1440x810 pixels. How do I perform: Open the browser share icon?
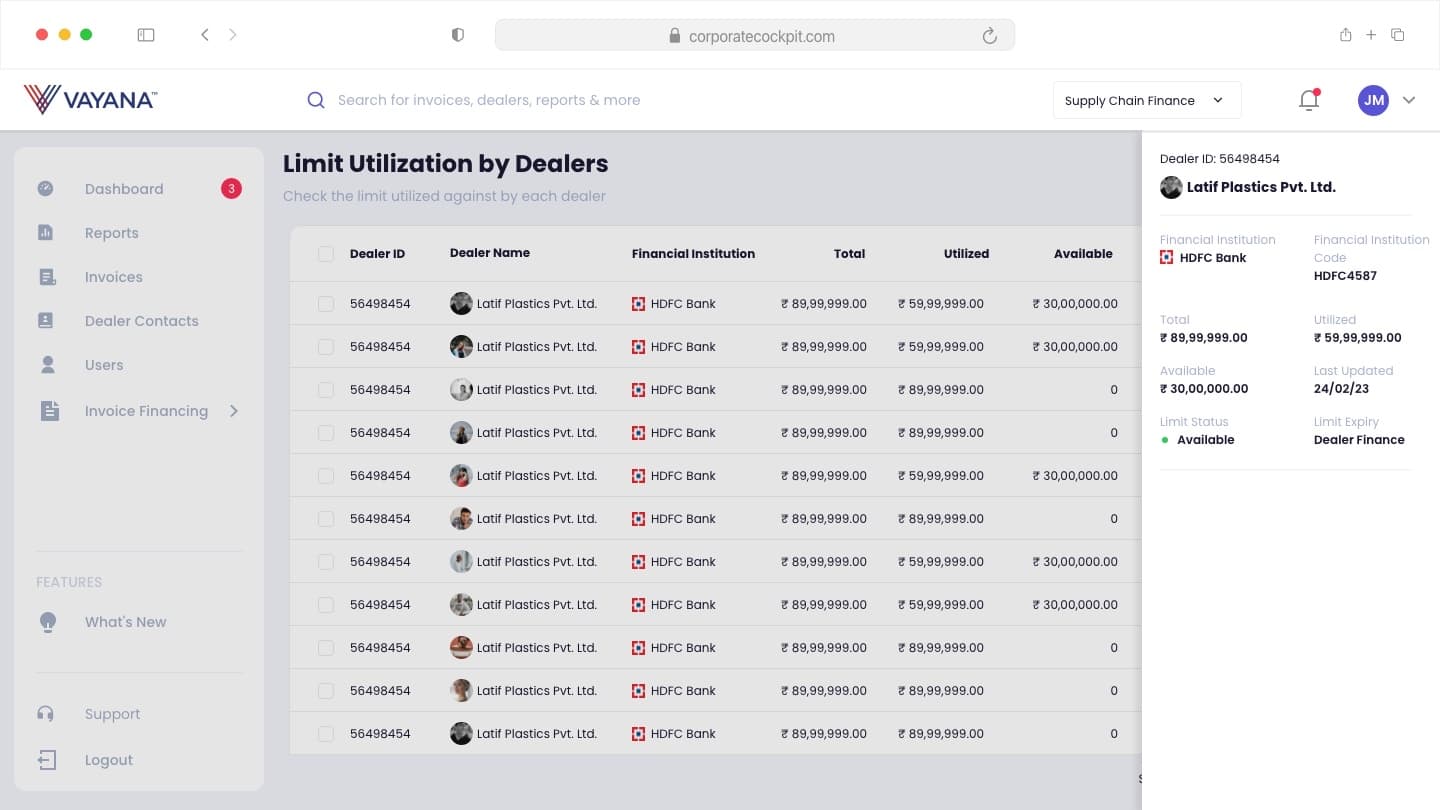(x=1345, y=35)
